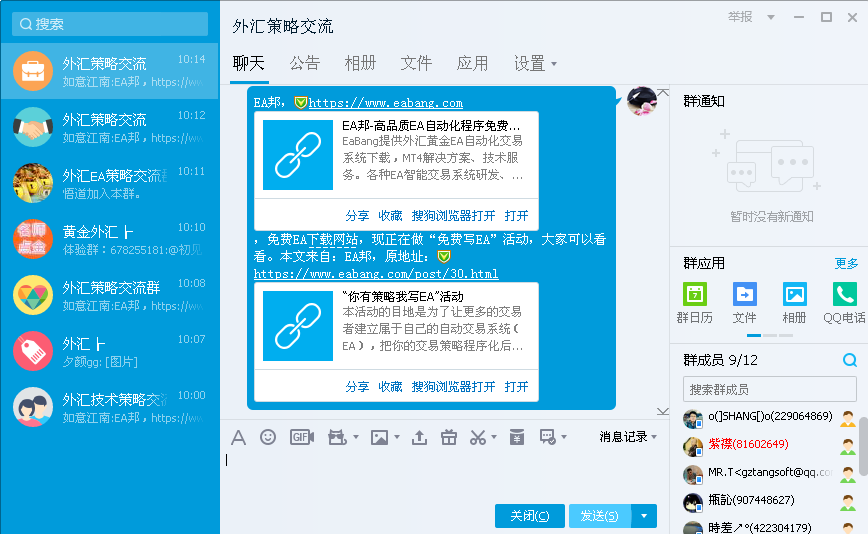Click the link thumbnail of EA邦 card
This screenshot has height=534, width=868.
(298, 155)
